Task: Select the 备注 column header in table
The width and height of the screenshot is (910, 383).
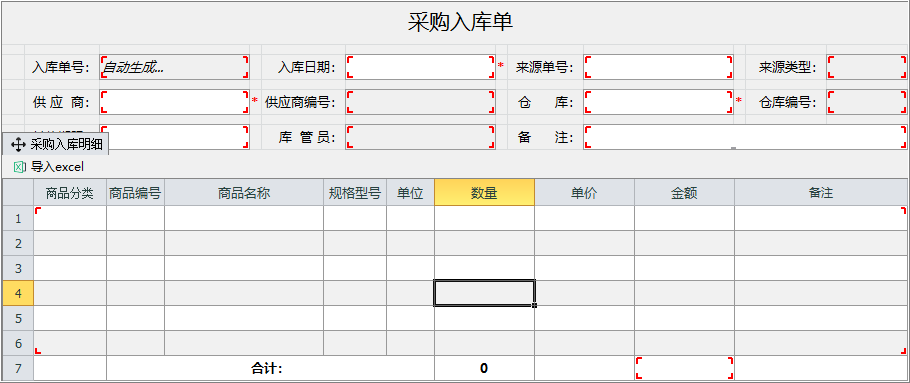Action: tap(821, 193)
